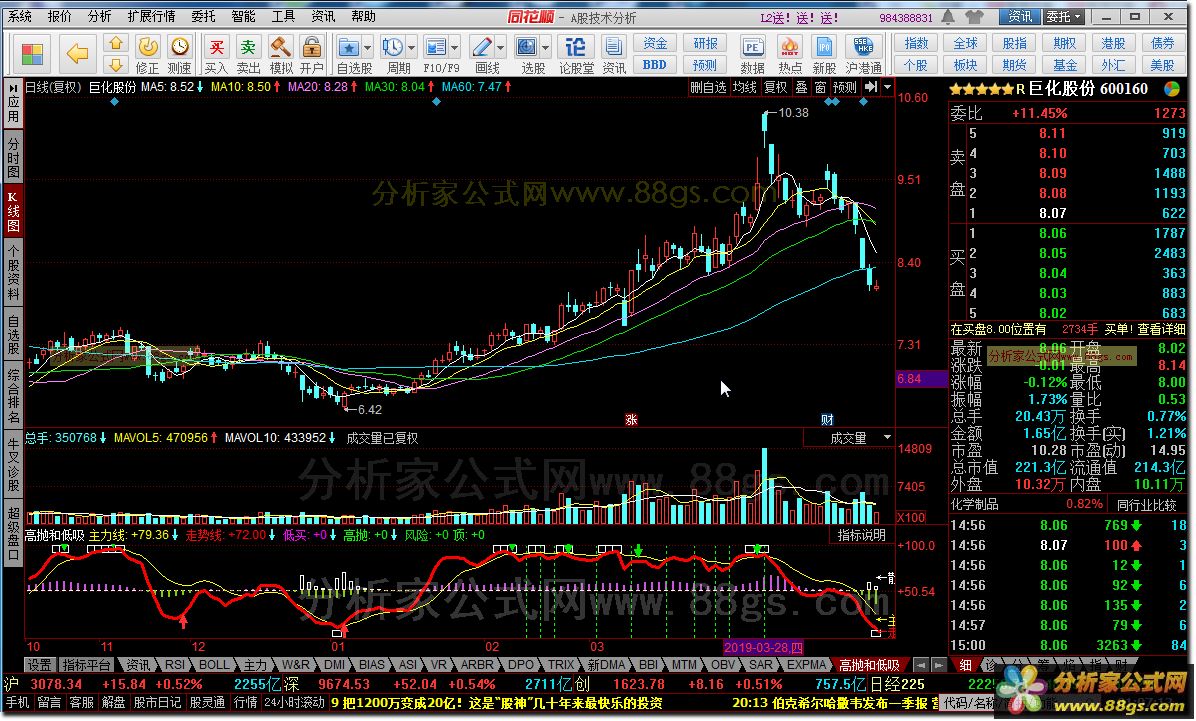Select the 画线 pencil tool
The height and width of the screenshot is (721, 1196).
point(481,48)
